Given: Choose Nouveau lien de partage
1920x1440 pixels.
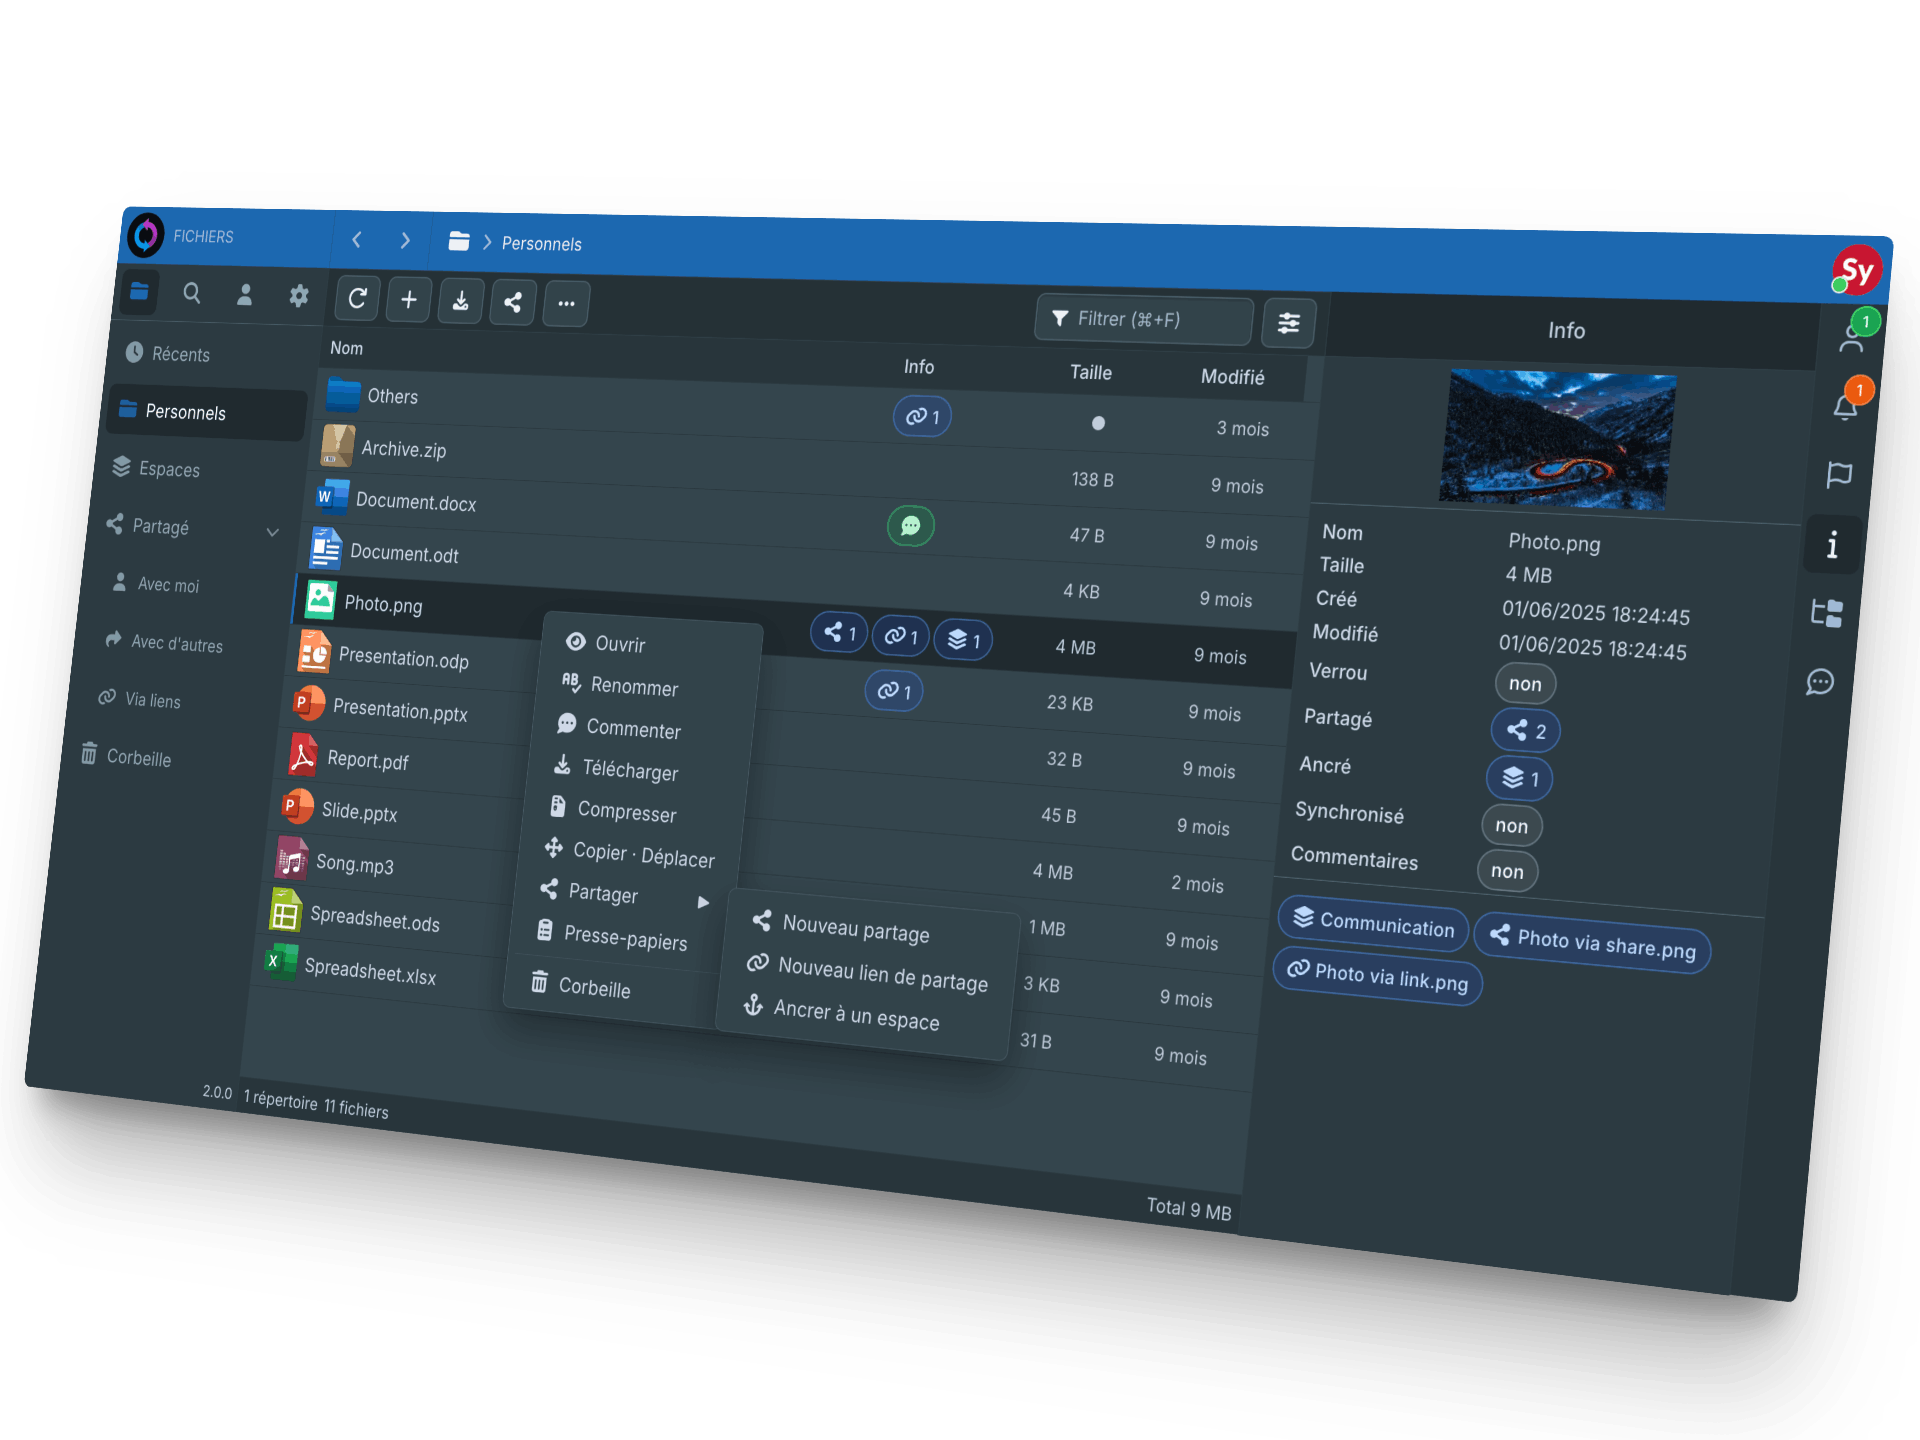Looking at the screenshot, I should pos(868,973).
